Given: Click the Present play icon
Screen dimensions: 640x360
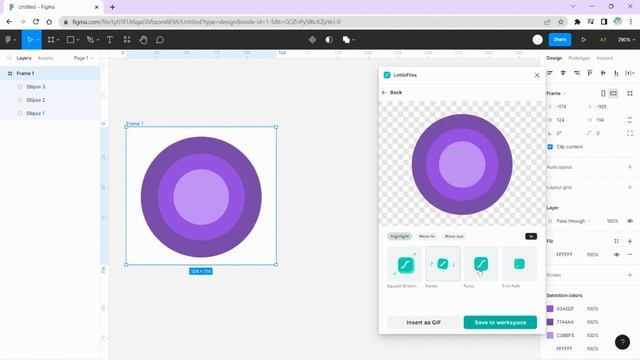Looking at the screenshot, I should [584, 40].
